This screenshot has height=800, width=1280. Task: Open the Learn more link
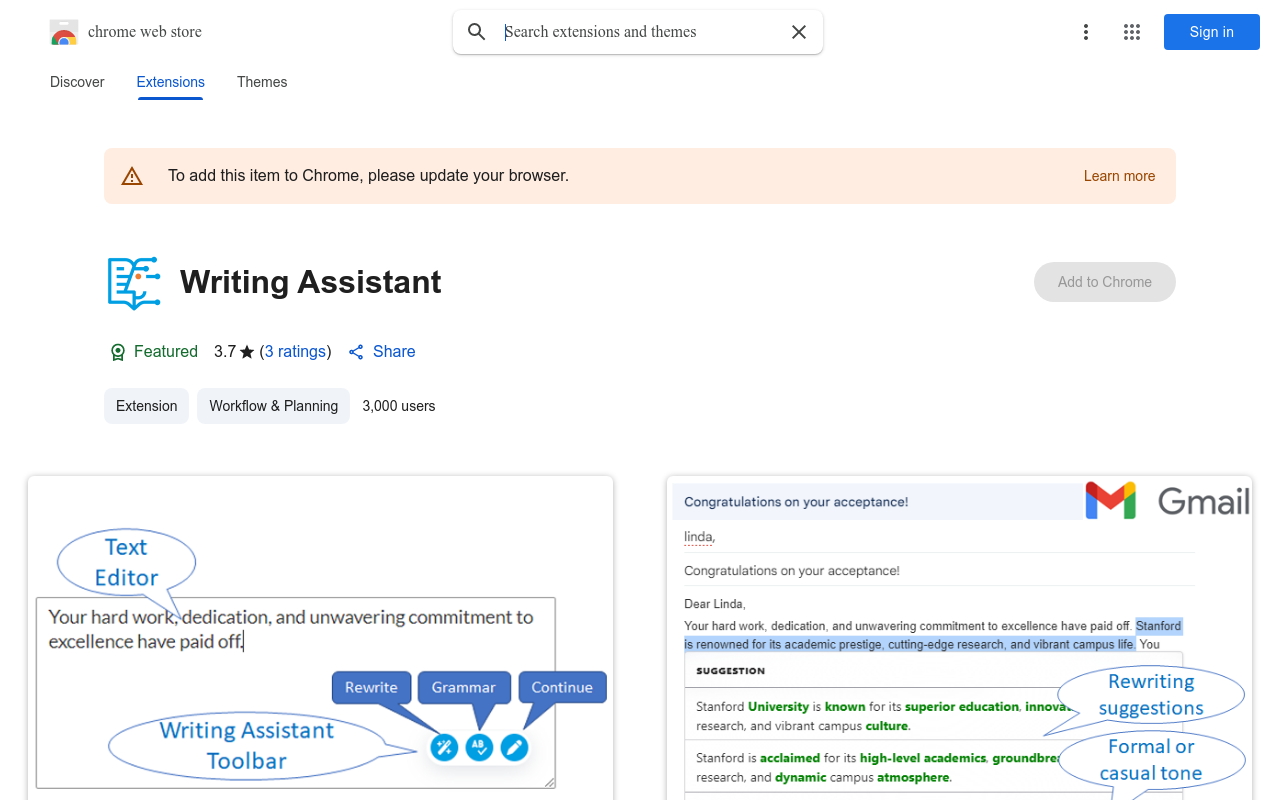(1119, 176)
